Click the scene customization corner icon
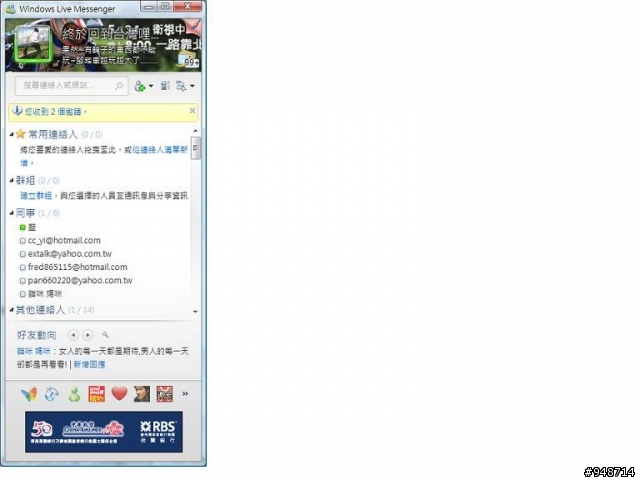 [193, 26]
